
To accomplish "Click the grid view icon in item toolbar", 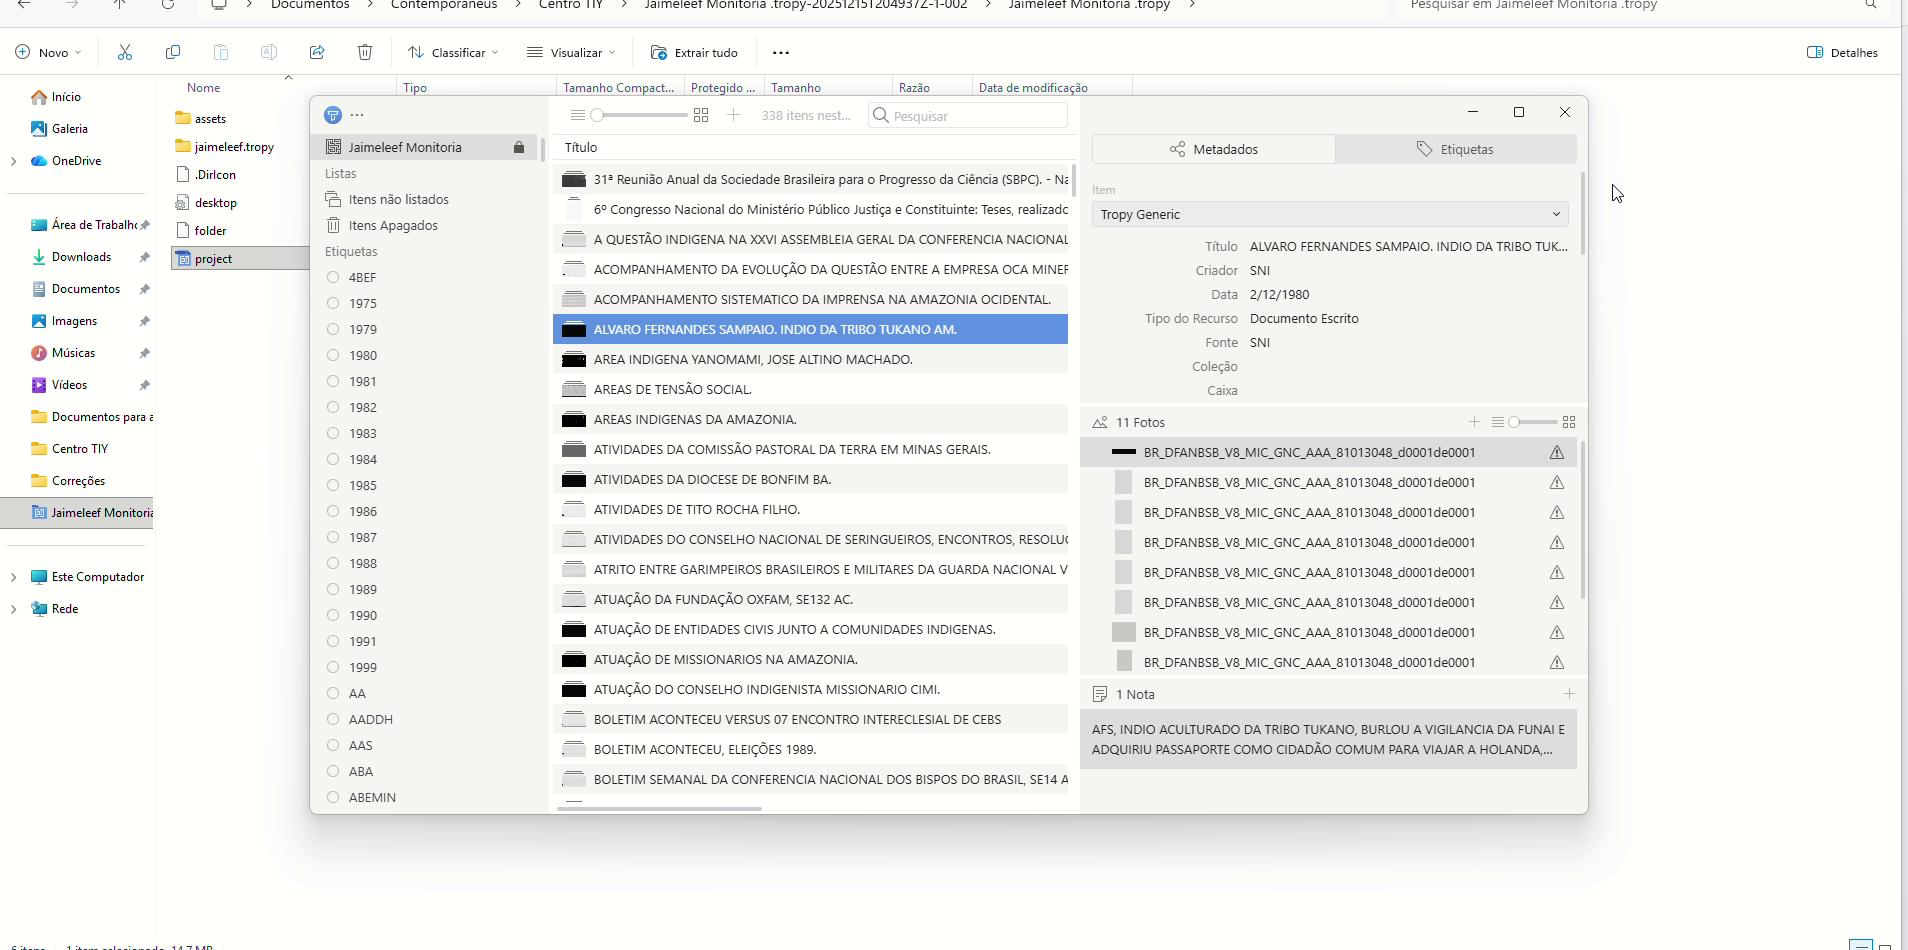I will [701, 116].
